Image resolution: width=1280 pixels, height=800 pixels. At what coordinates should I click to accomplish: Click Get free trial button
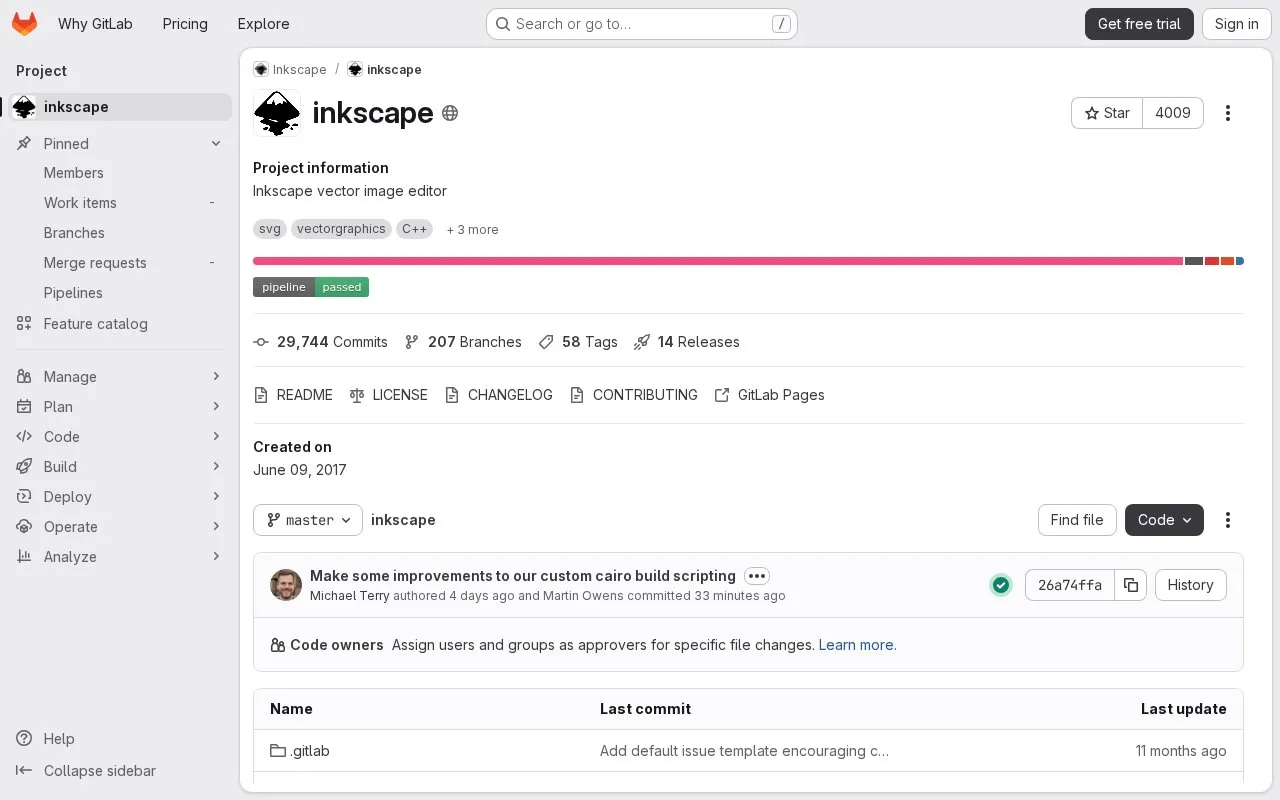pos(1139,24)
